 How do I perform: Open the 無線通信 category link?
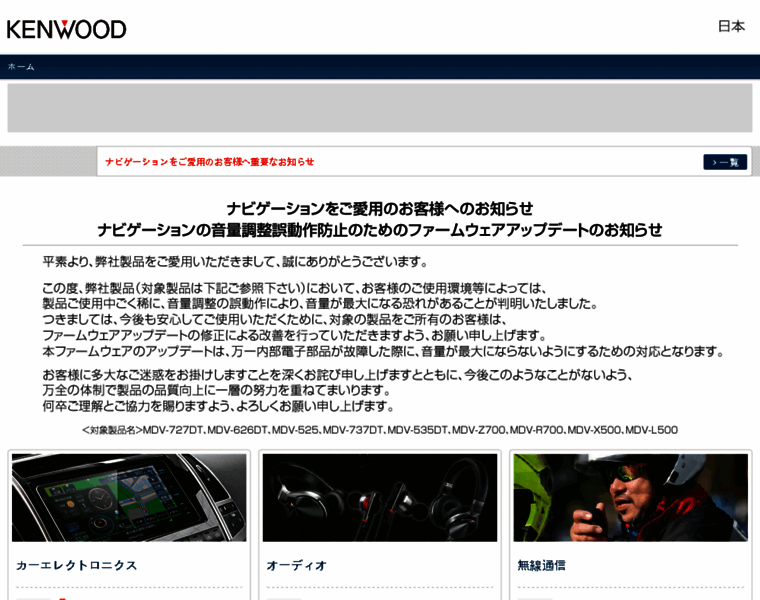click(541, 565)
